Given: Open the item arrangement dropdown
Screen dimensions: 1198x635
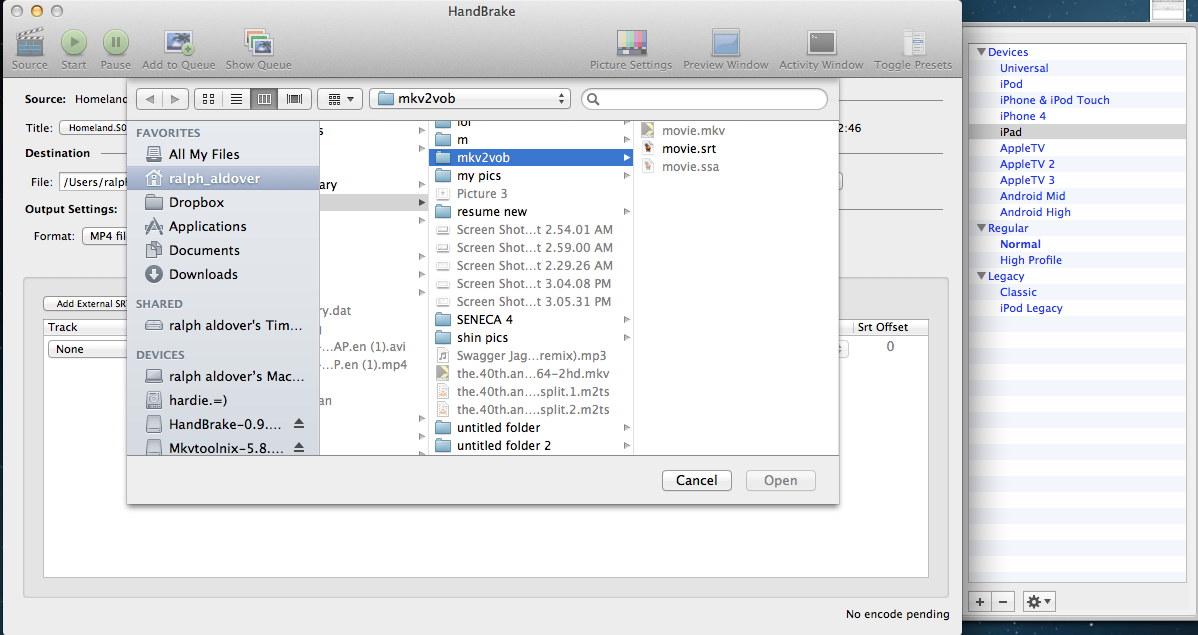Looking at the screenshot, I should pos(340,99).
